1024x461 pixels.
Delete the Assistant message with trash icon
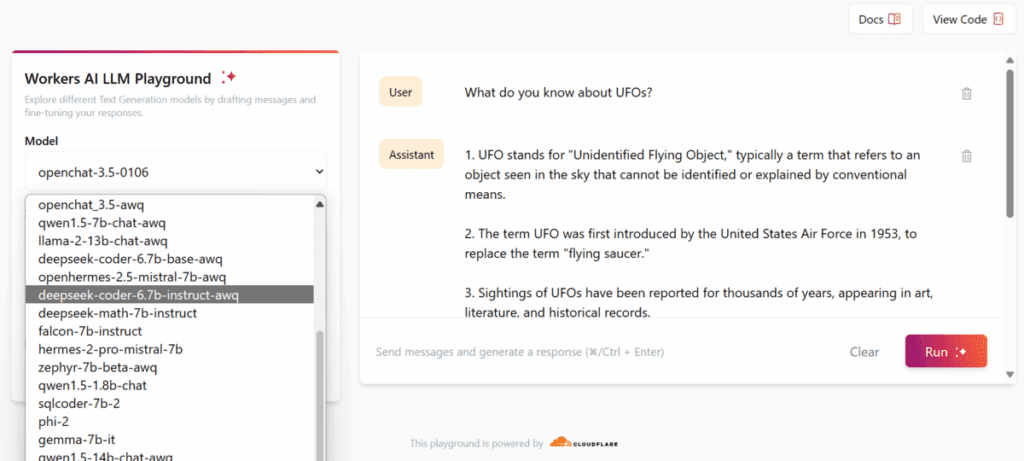967,156
